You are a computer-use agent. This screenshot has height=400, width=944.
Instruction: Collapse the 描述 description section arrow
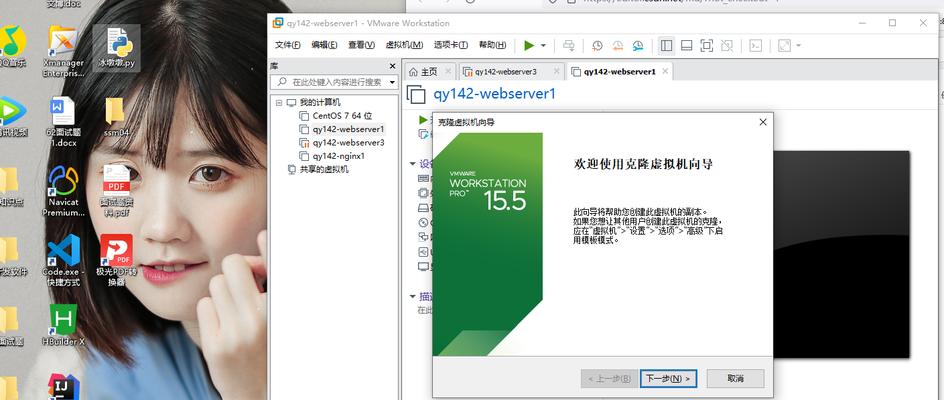pyautogui.click(x=412, y=296)
